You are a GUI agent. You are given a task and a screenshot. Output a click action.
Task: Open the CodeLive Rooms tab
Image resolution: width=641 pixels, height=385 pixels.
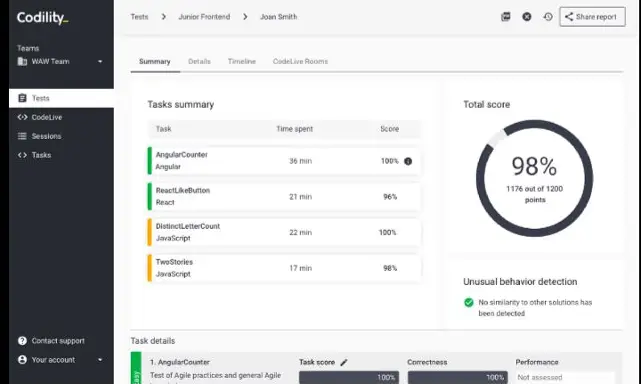(x=300, y=61)
